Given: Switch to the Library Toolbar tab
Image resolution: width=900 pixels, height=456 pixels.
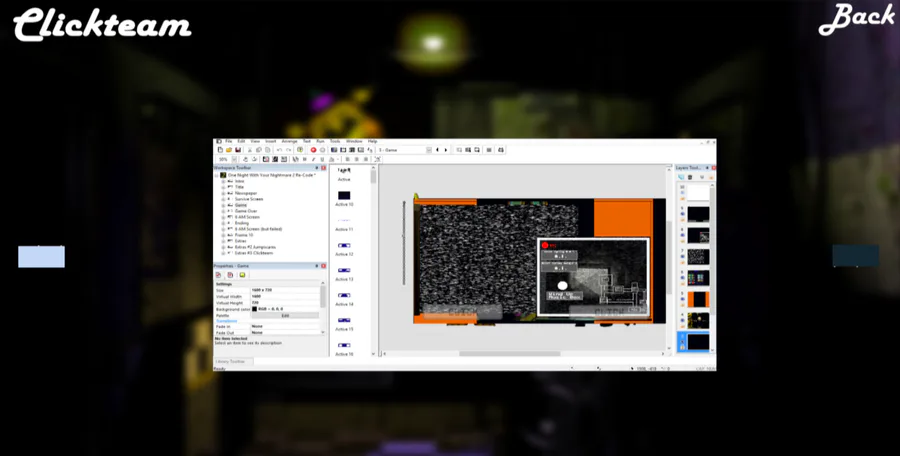Looking at the screenshot, I should pyautogui.click(x=230, y=361).
